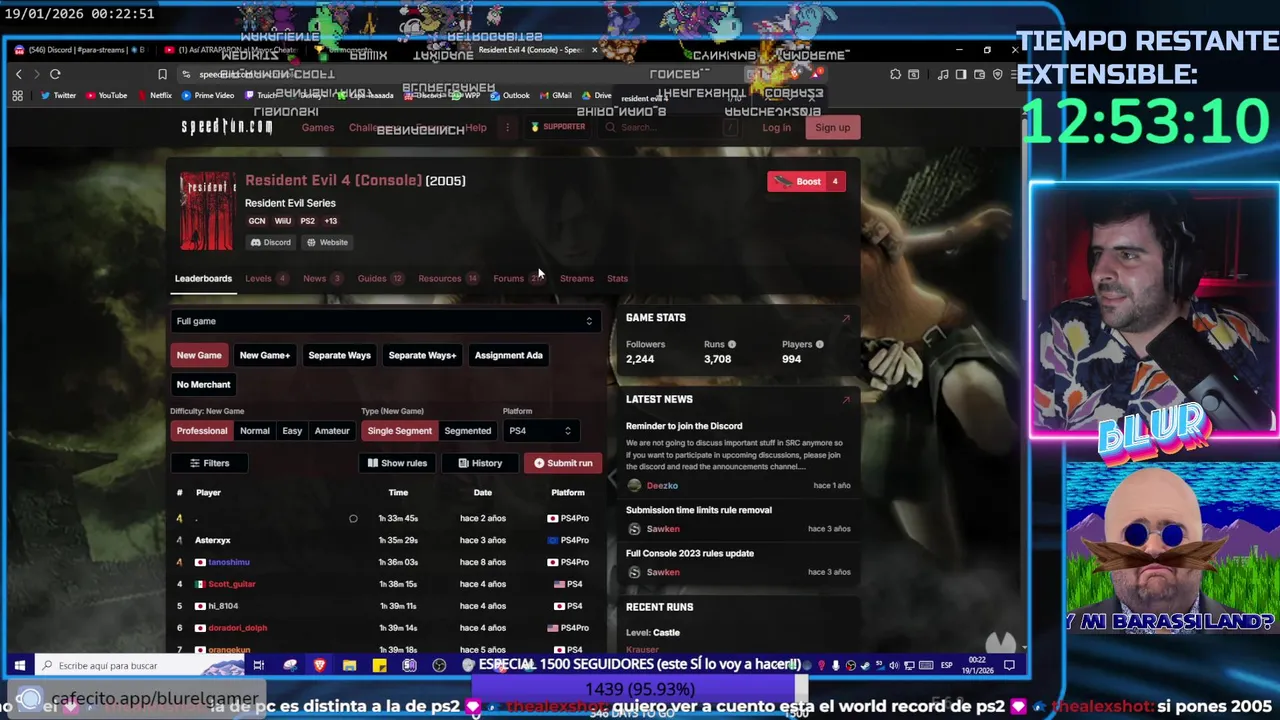
Task: Choose Easy difficulty
Action: (x=292, y=431)
